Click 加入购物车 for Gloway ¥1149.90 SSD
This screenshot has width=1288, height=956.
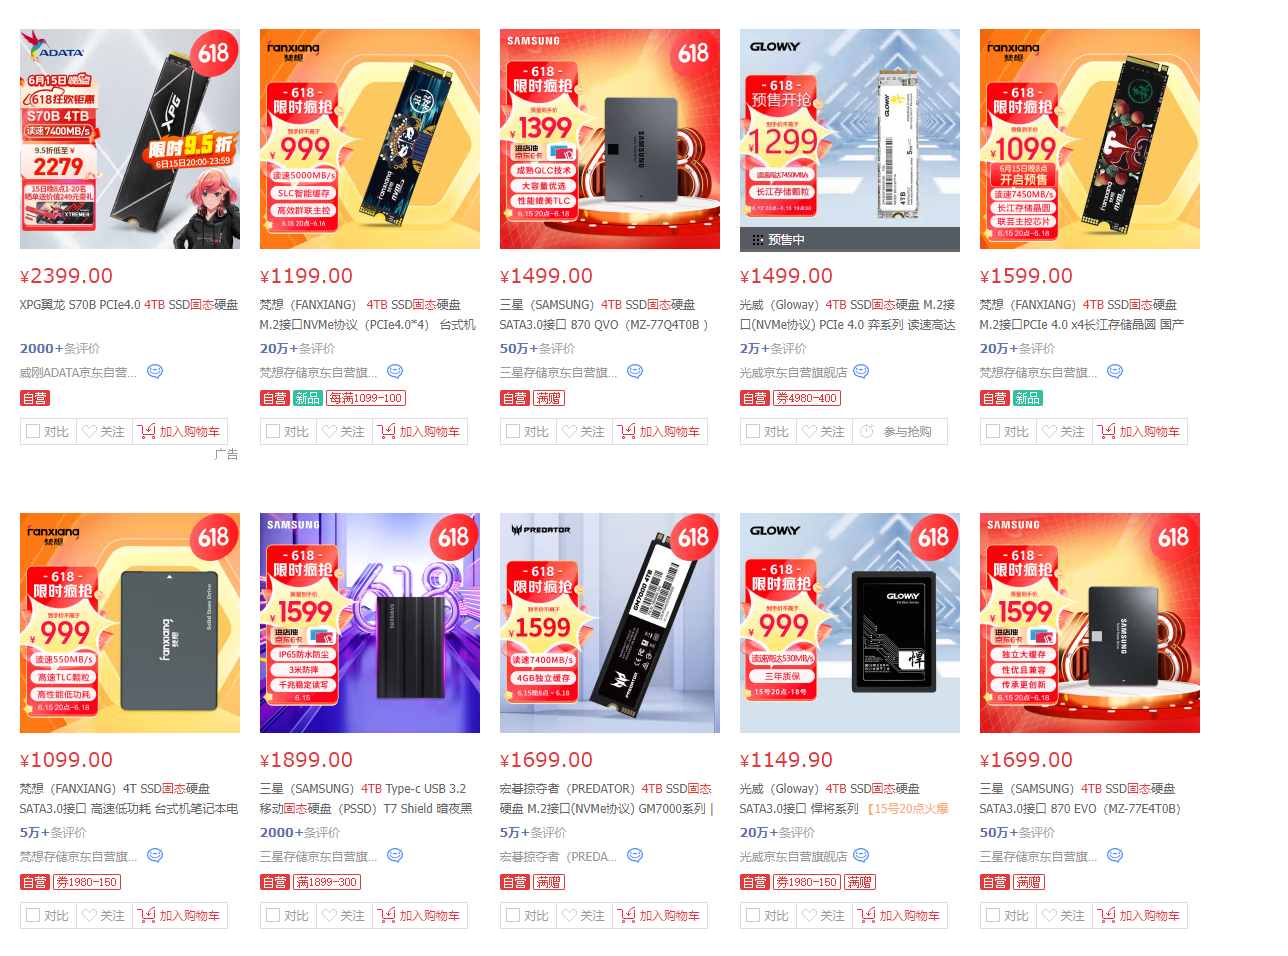coord(900,915)
